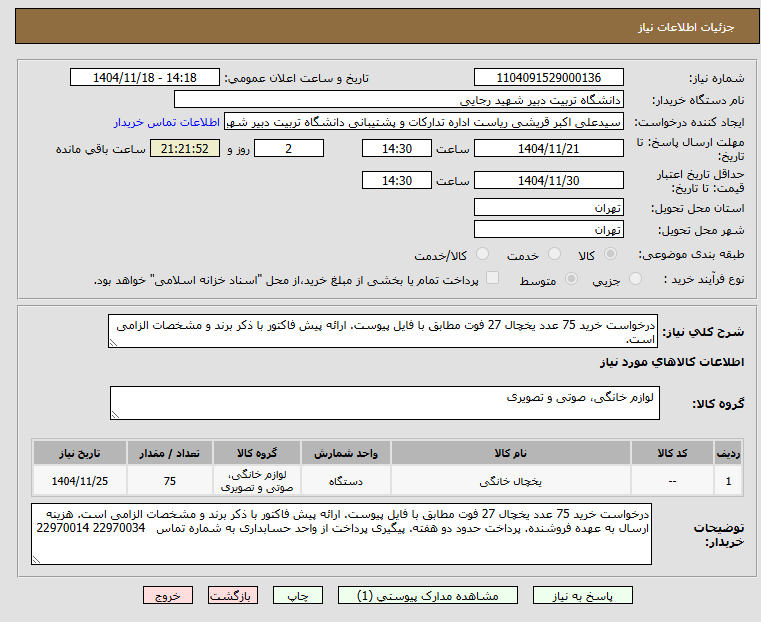Screen dimensions: 761x622
Task: Click the شرح کلی نیاز text area
Action: pos(383,331)
